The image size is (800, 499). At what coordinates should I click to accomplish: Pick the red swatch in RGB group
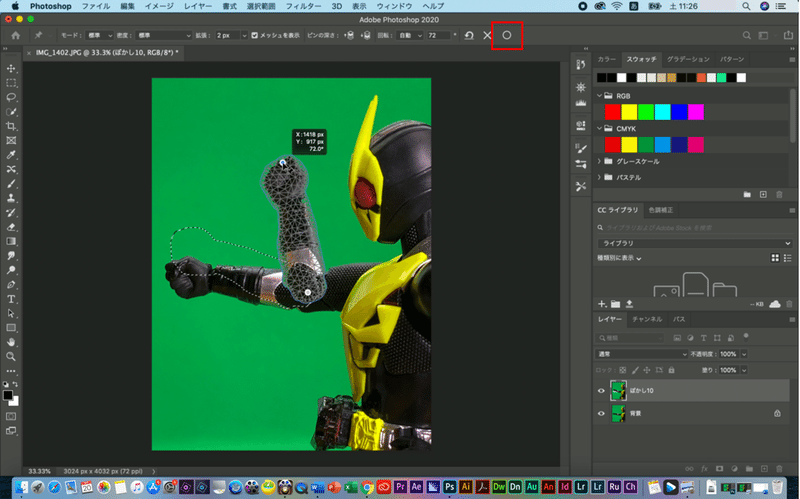click(x=612, y=111)
